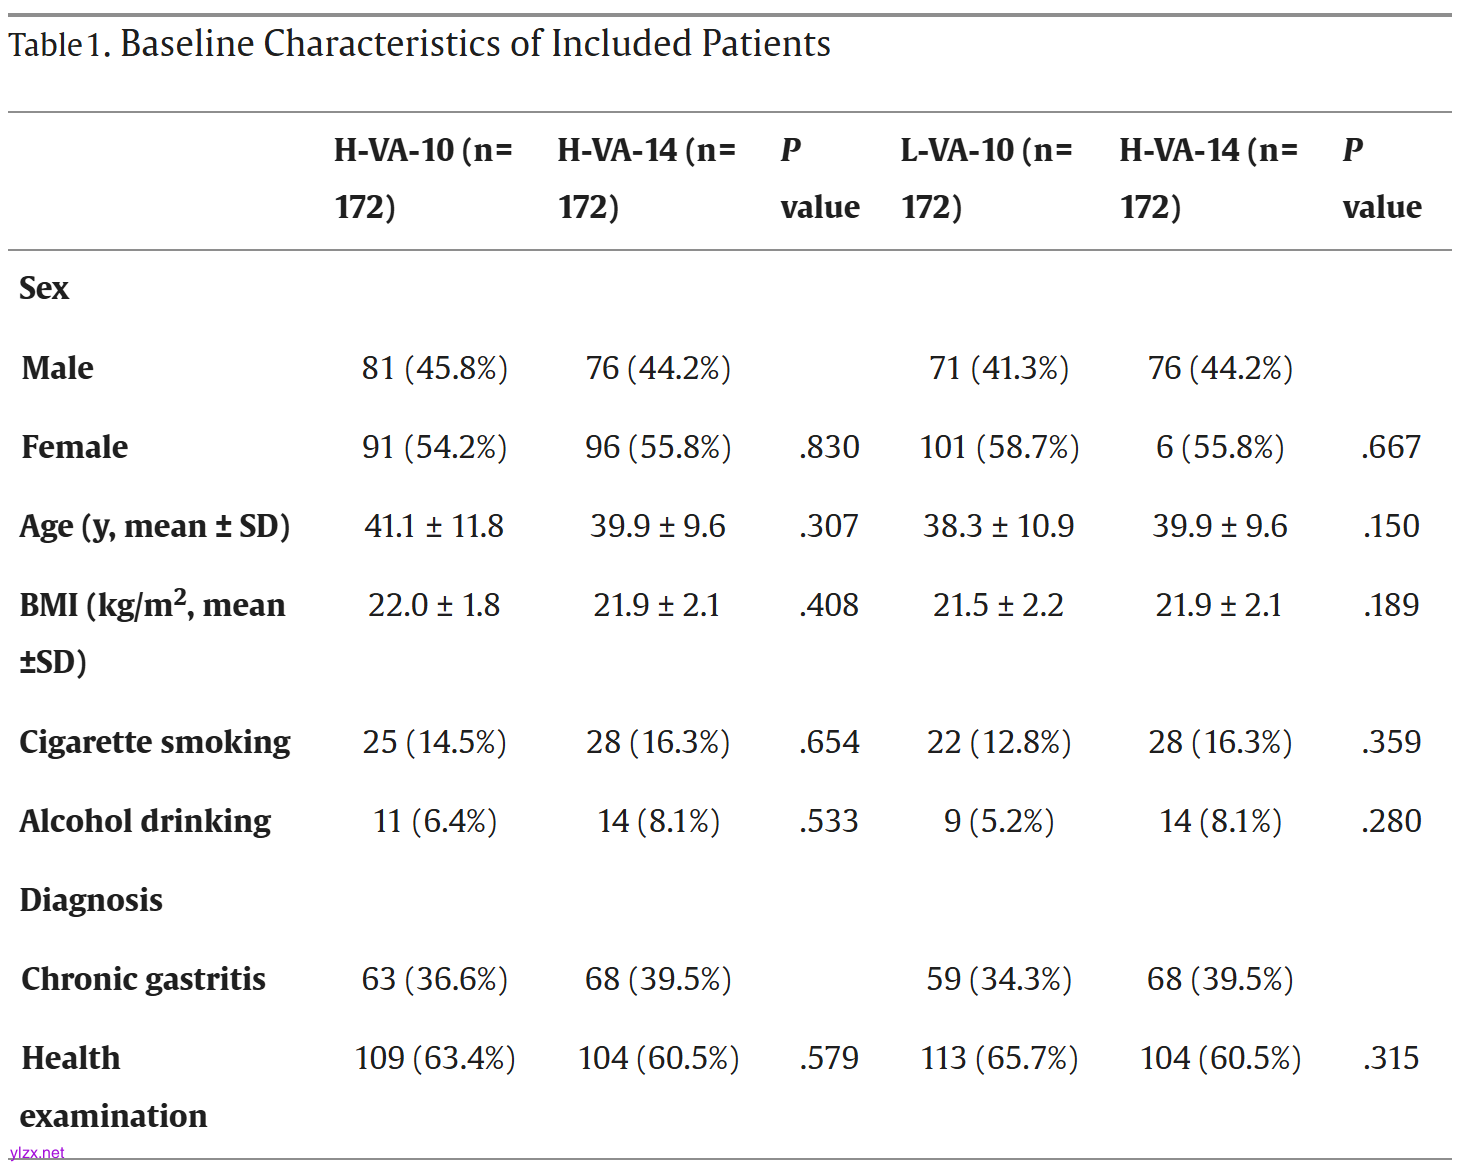
Task: Click the Sex row label
Action: [x=44, y=288]
